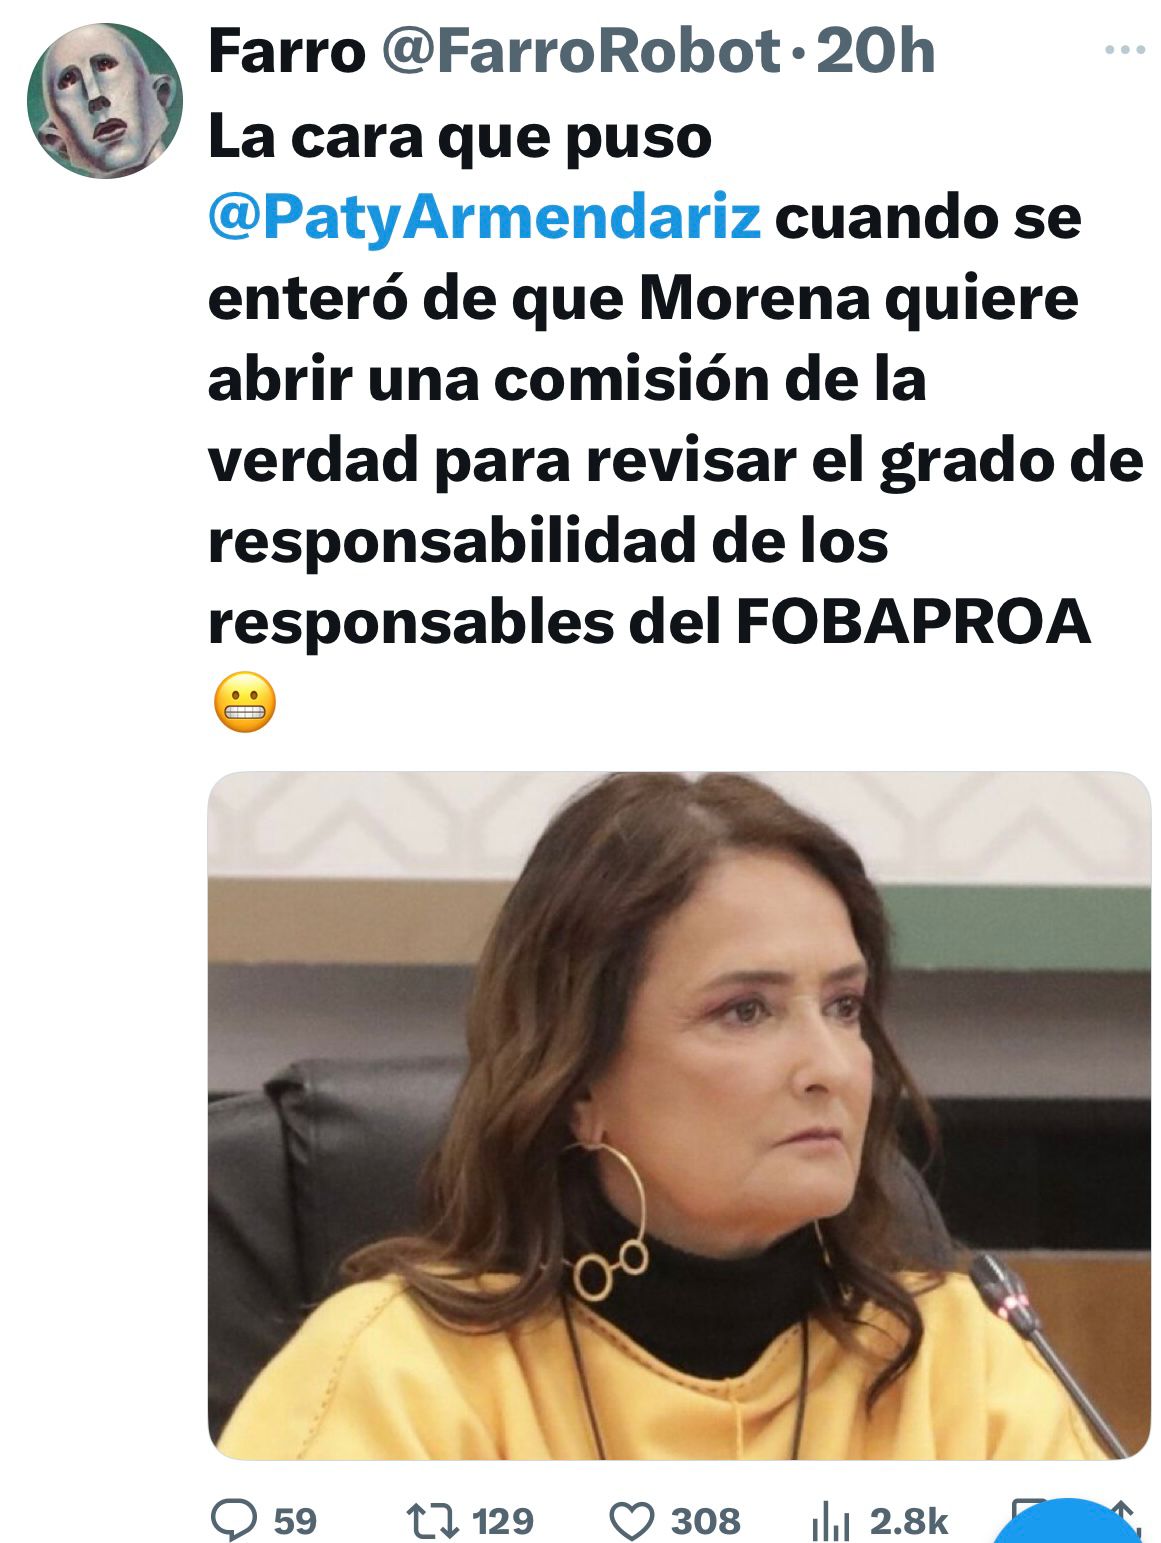Open the @FarroRobot handle
This screenshot has height=1543, width=1161.
[581, 52]
